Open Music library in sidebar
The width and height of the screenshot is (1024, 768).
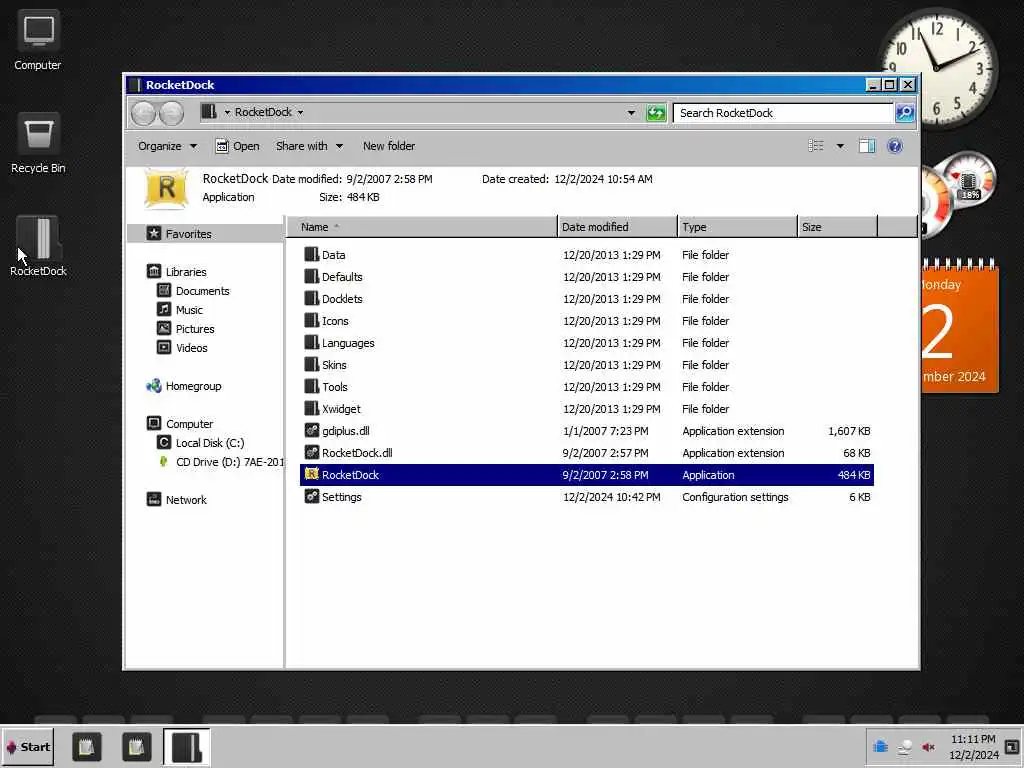pos(180,310)
